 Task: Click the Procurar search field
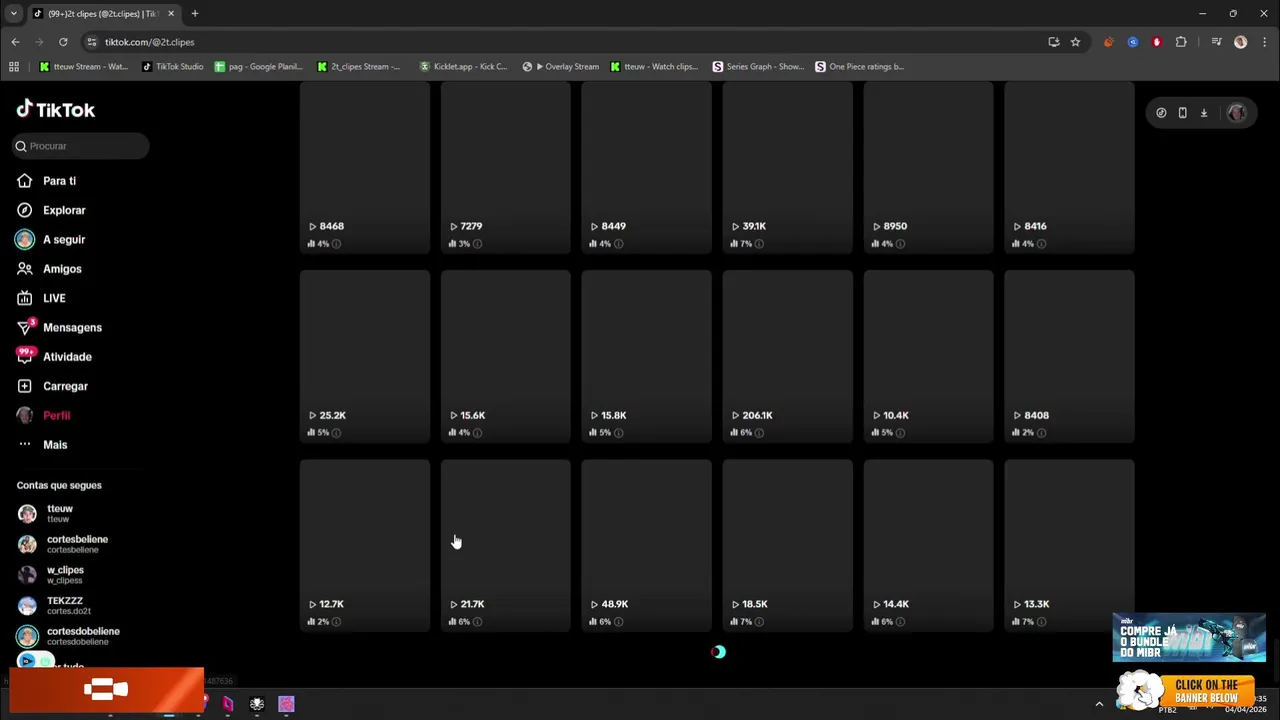pos(80,146)
